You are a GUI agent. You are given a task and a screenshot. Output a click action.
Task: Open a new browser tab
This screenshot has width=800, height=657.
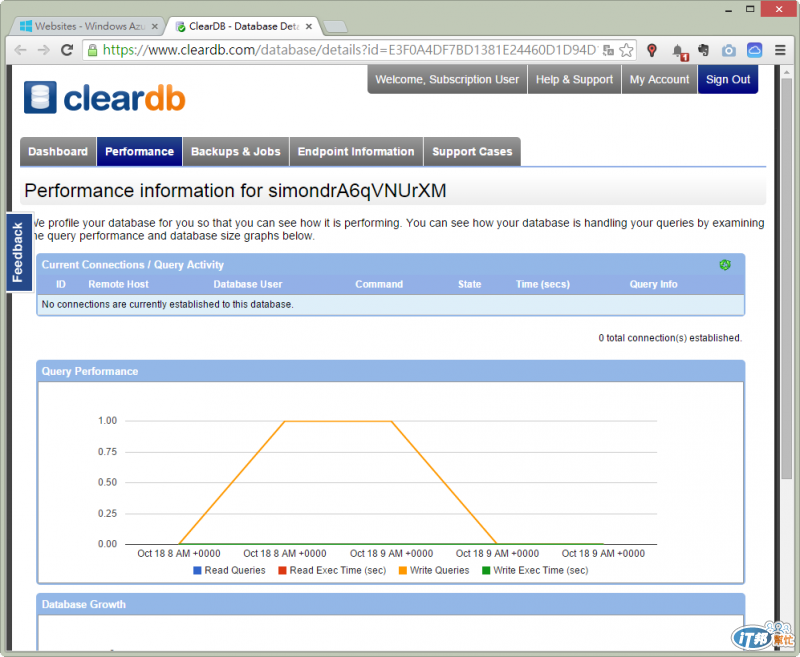pos(335,27)
